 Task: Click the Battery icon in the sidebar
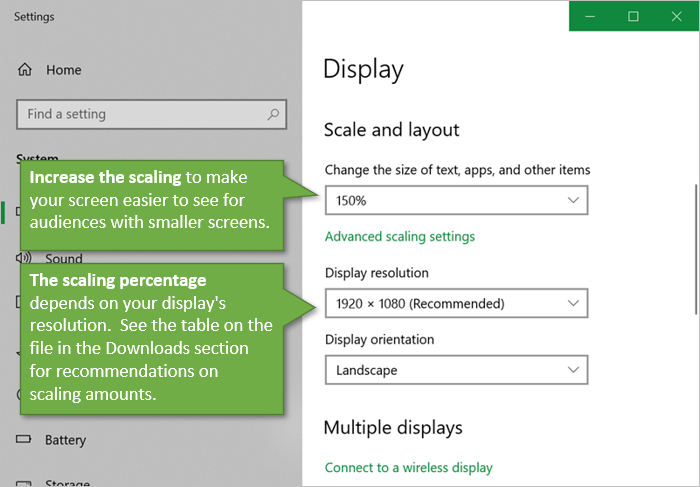(24, 440)
